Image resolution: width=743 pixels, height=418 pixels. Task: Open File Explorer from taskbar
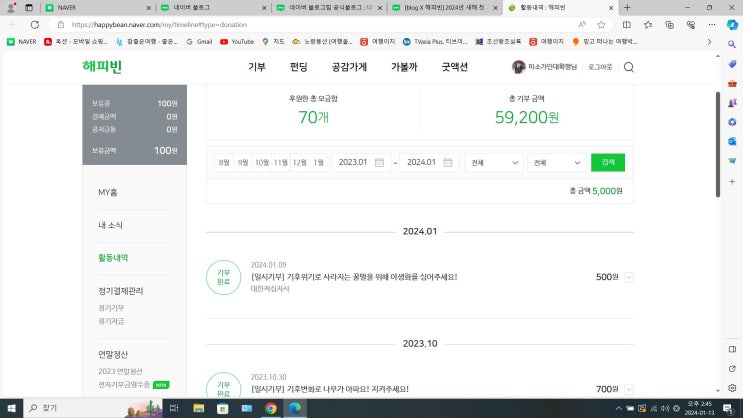(x=199, y=408)
